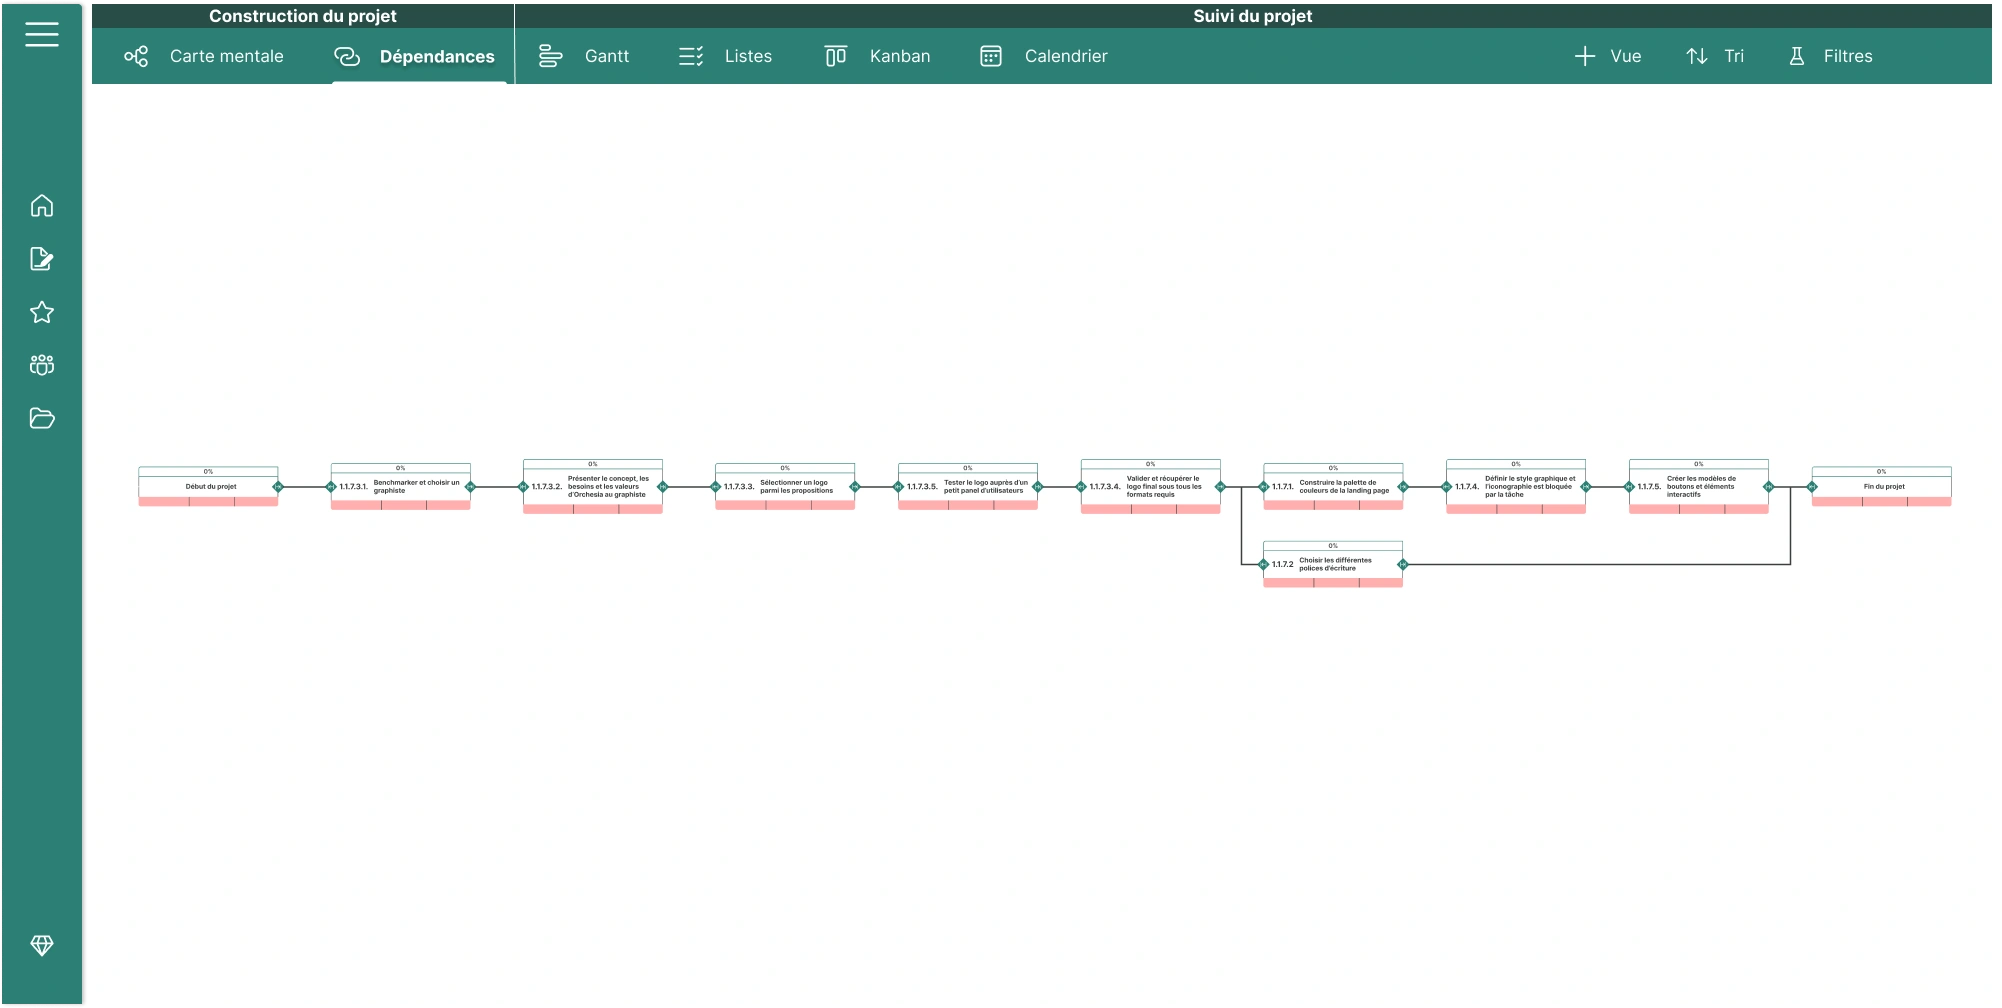Select task Tester le logo auprès d'un panel

coord(967,487)
